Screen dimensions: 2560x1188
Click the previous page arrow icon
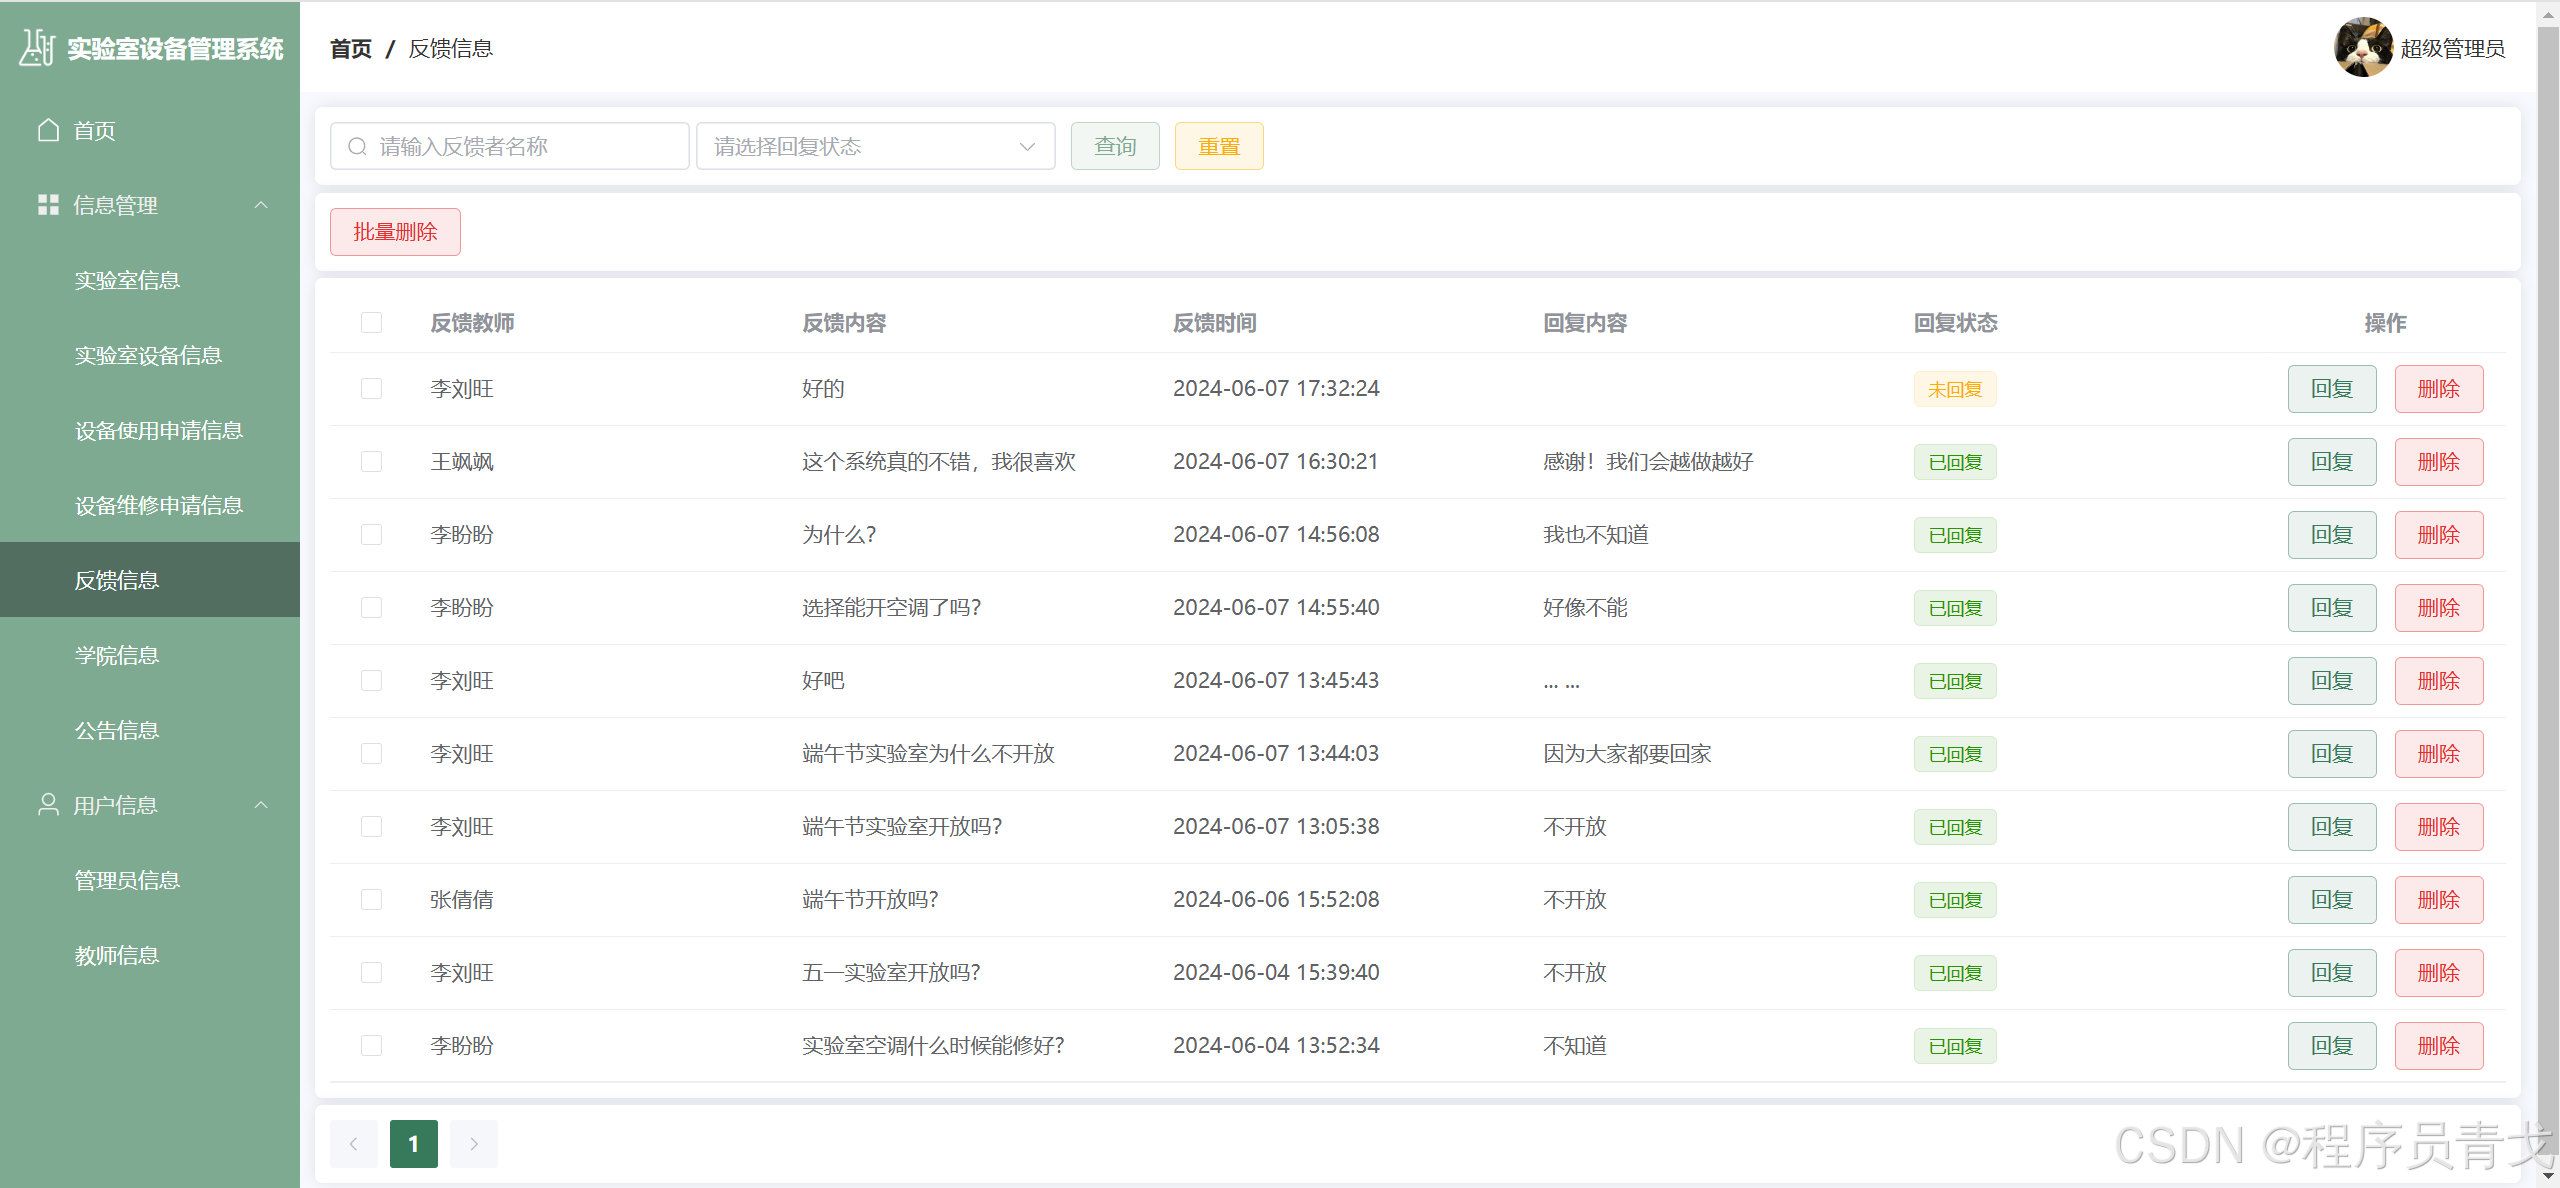(x=354, y=1144)
